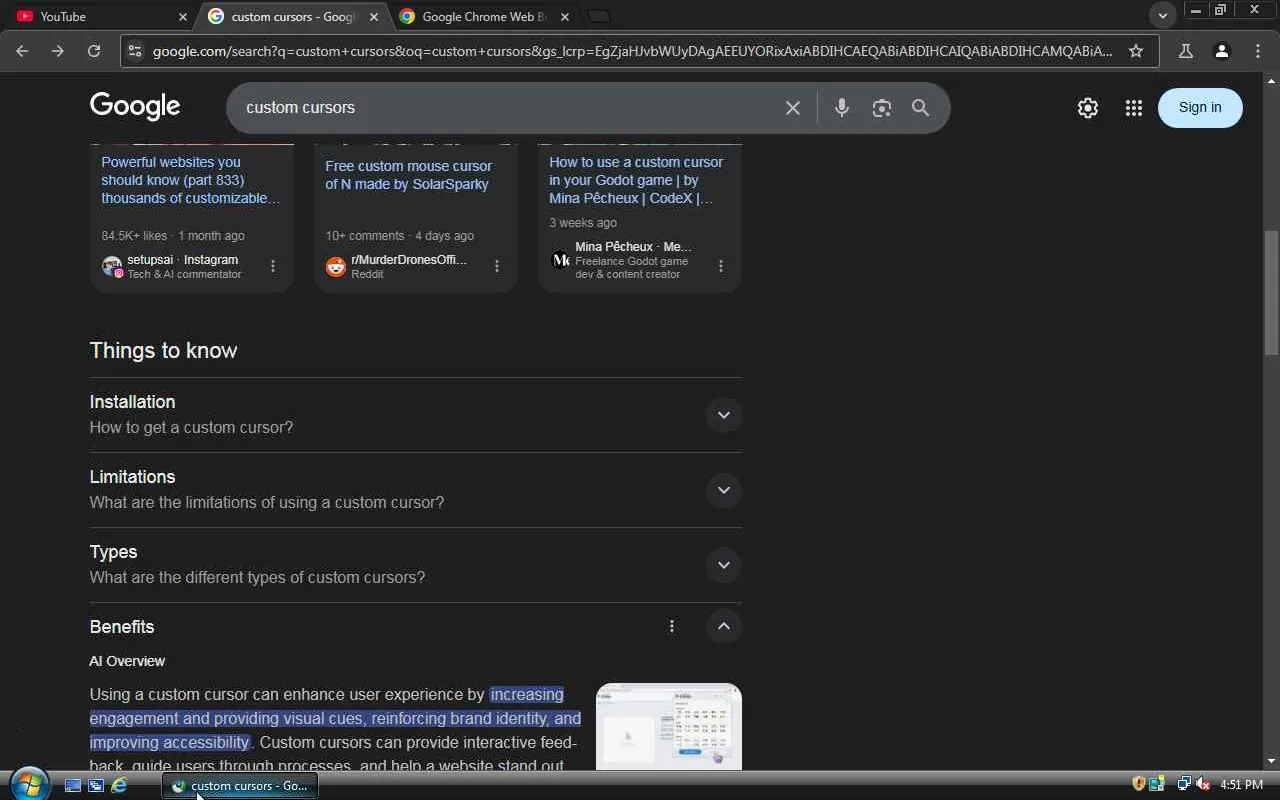Click the setupsai · Instagram source name

(x=182, y=260)
